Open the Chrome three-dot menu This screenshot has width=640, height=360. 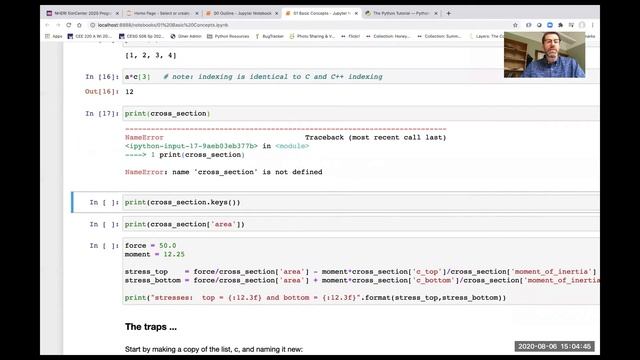point(593,25)
